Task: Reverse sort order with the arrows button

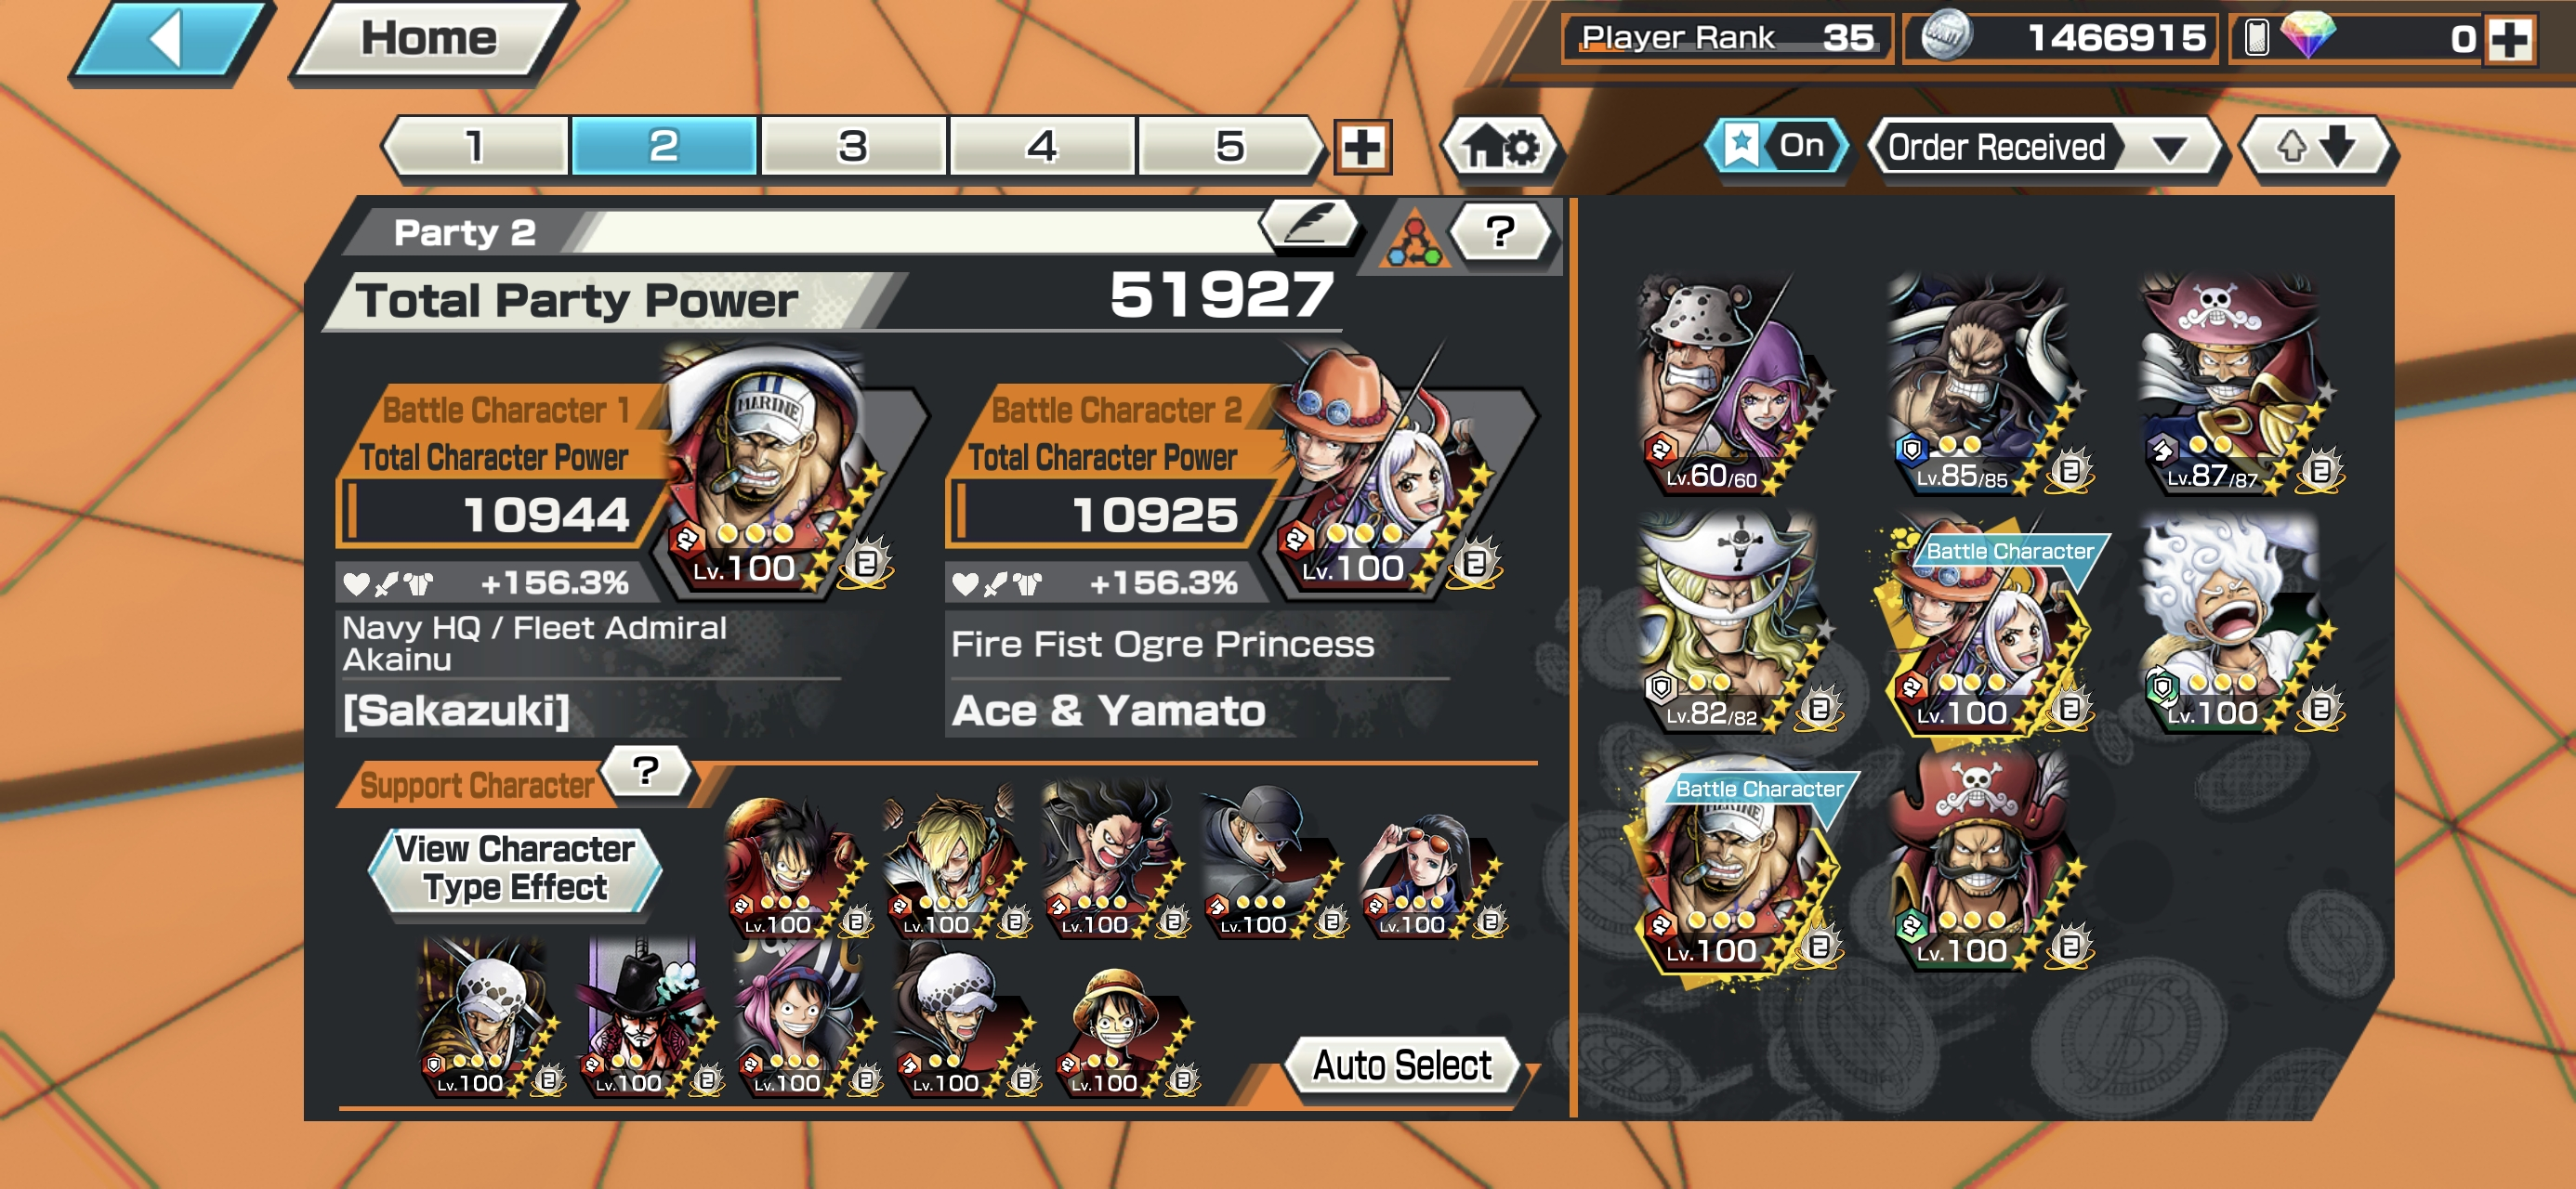Action: pyautogui.click(x=2316, y=148)
